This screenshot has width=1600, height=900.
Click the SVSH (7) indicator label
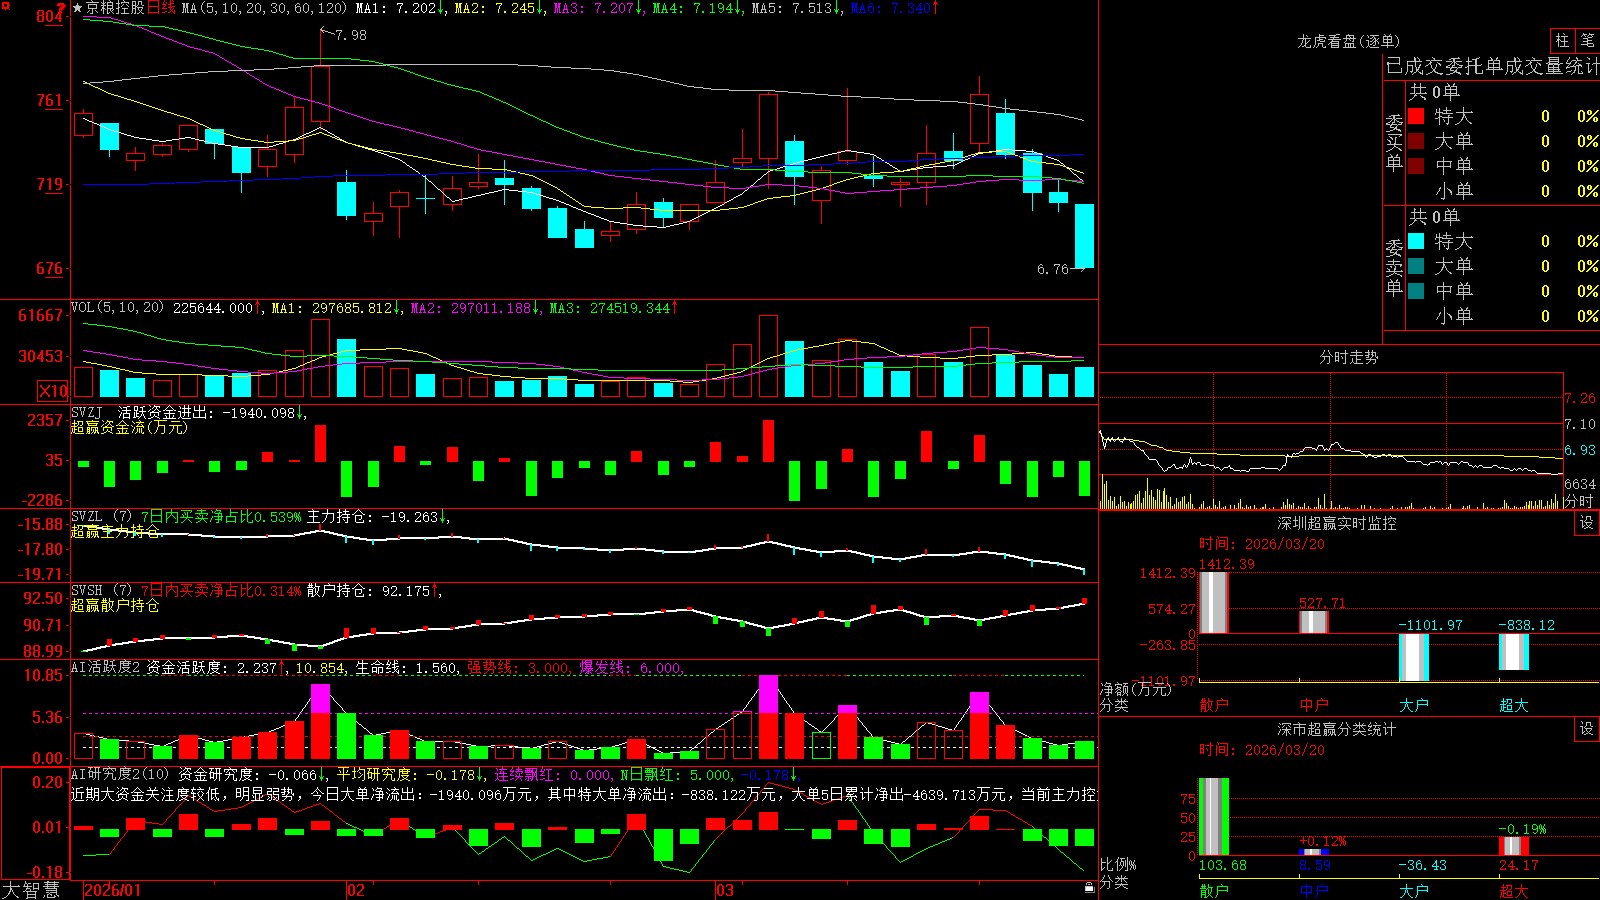click(101, 591)
